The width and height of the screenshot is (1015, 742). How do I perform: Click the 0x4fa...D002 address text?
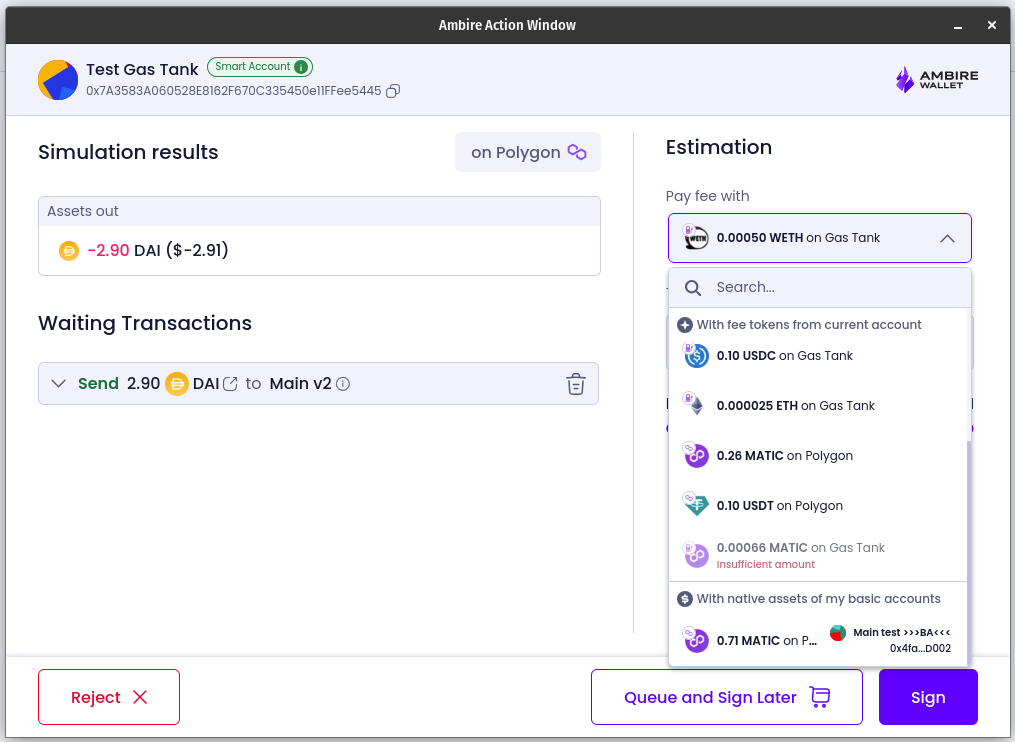click(920, 648)
